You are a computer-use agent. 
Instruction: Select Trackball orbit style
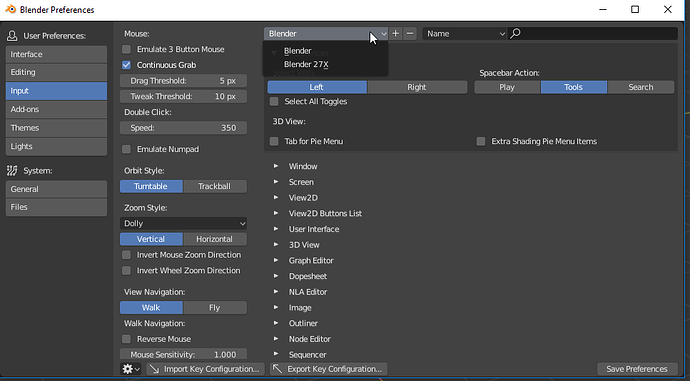pyautogui.click(x=215, y=186)
